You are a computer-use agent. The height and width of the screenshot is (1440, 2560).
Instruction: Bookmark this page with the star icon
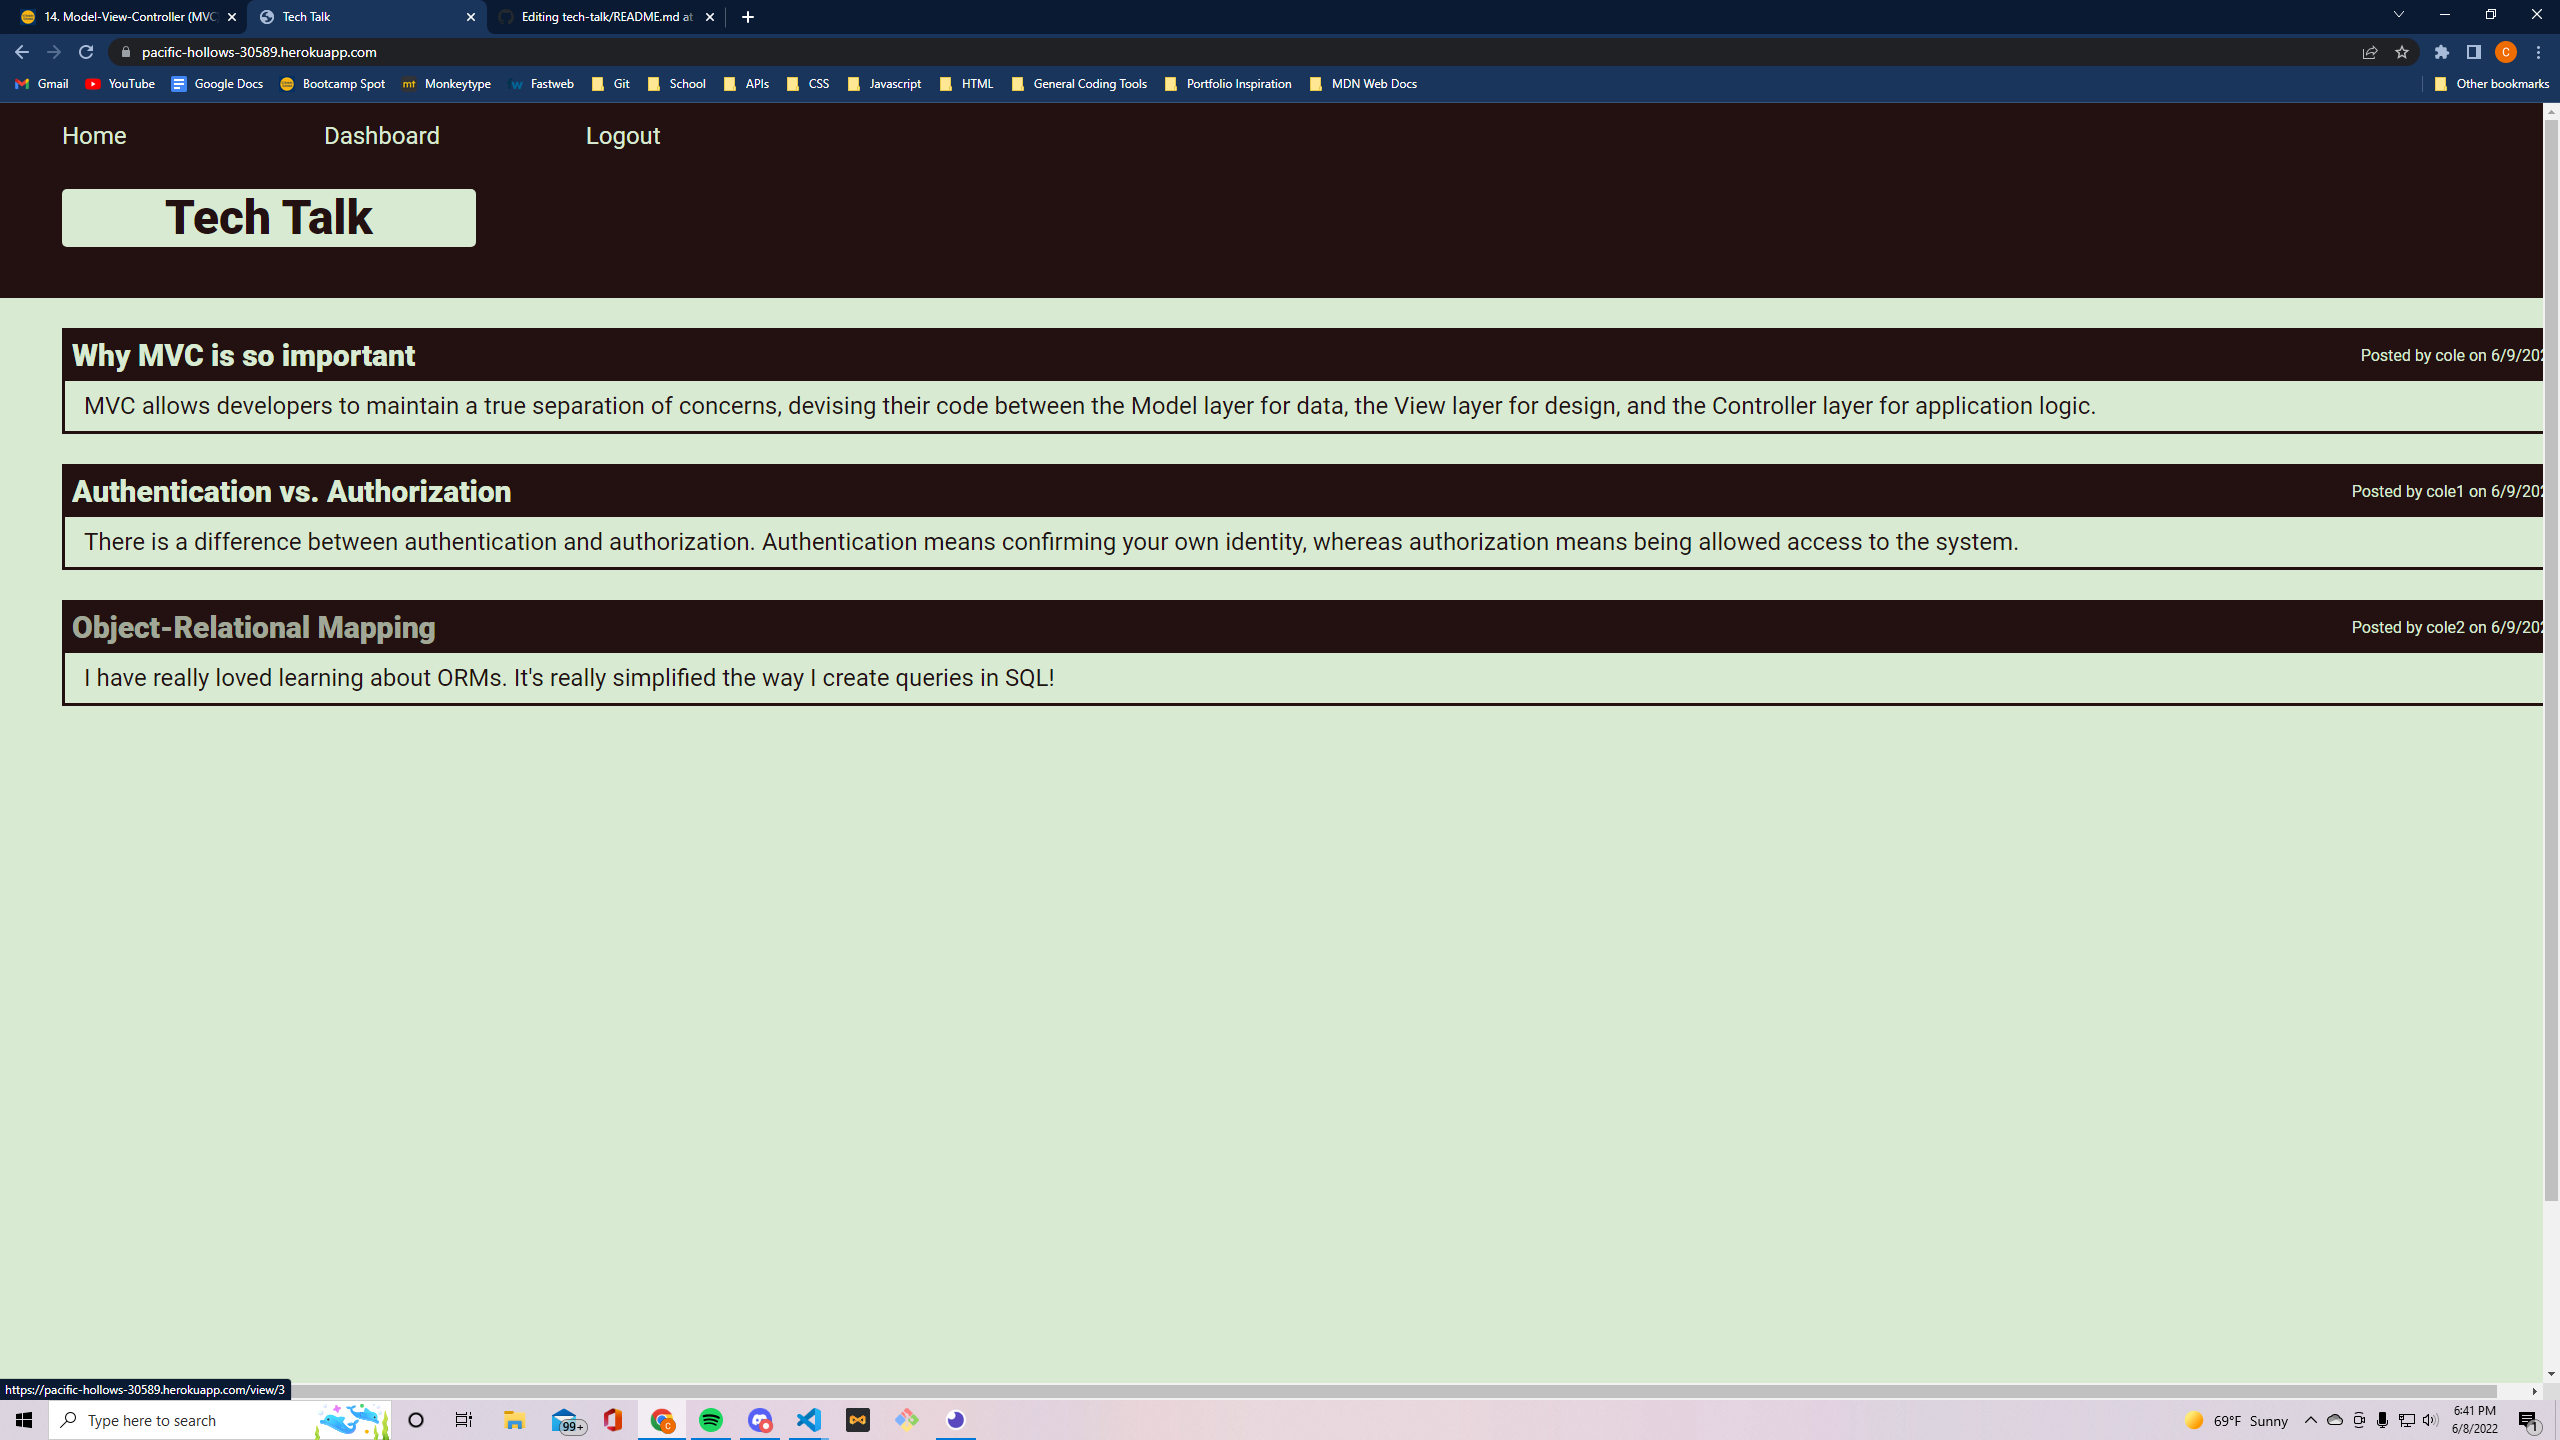click(x=2402, y=52)
